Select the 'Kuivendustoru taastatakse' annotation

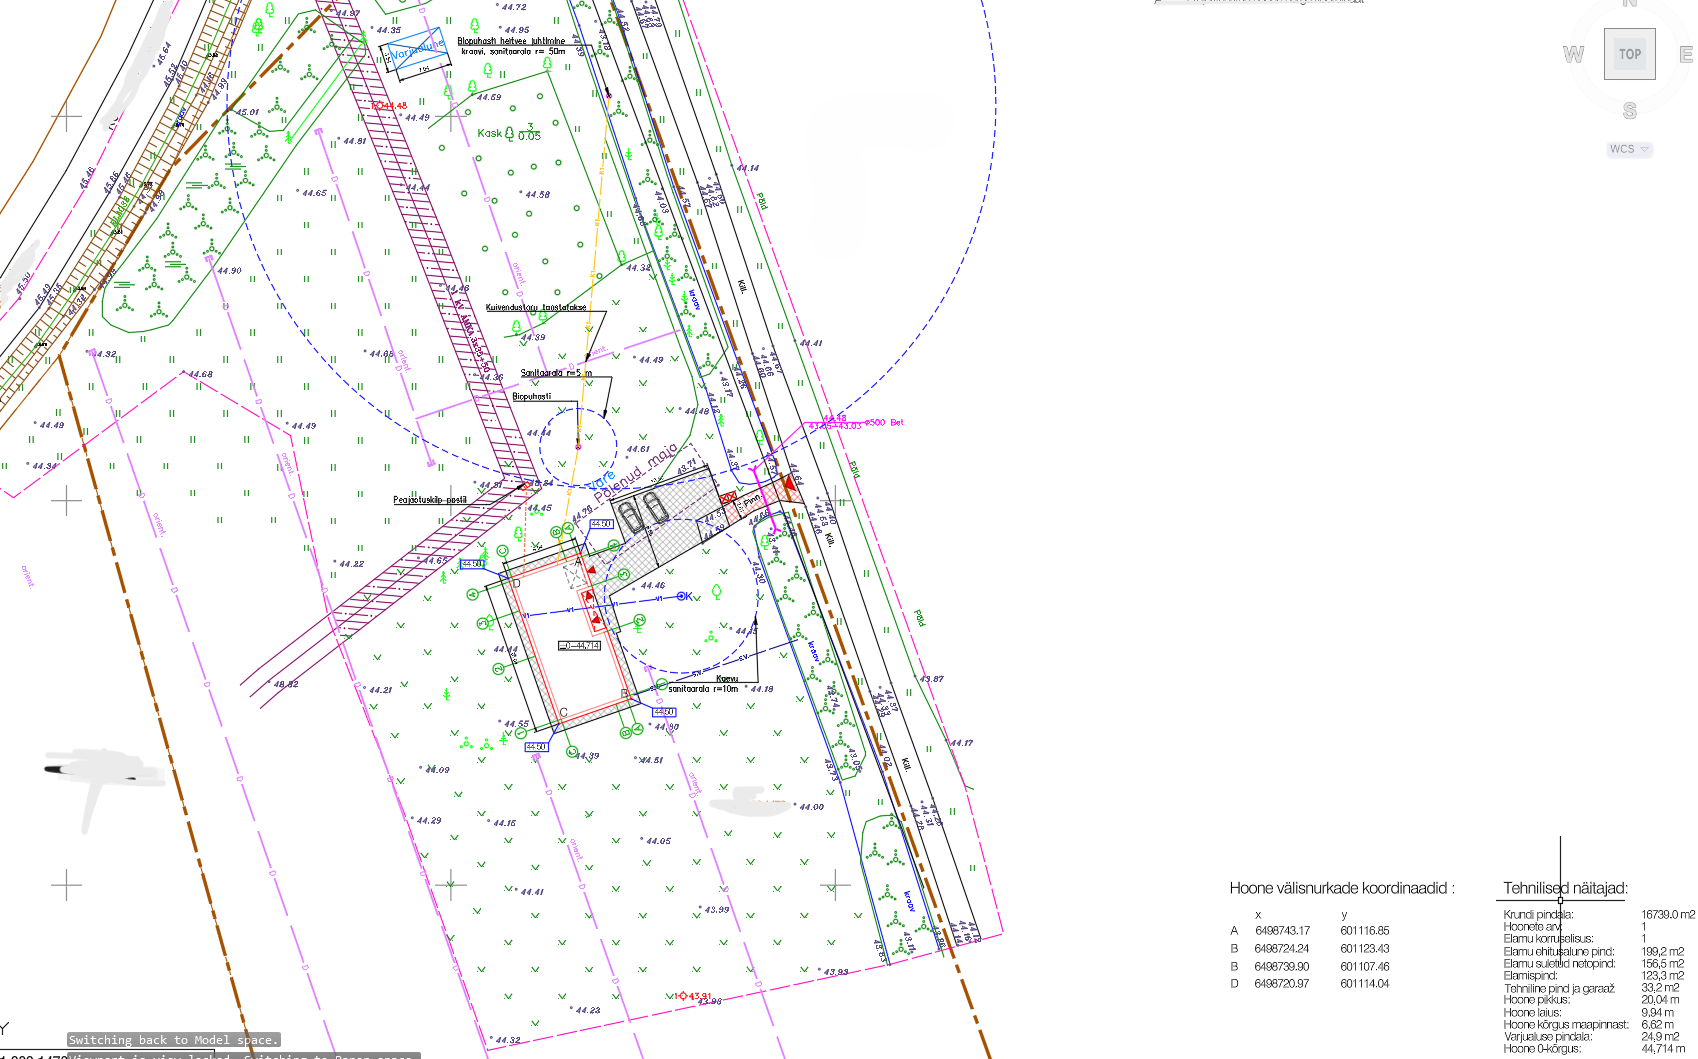536,307
